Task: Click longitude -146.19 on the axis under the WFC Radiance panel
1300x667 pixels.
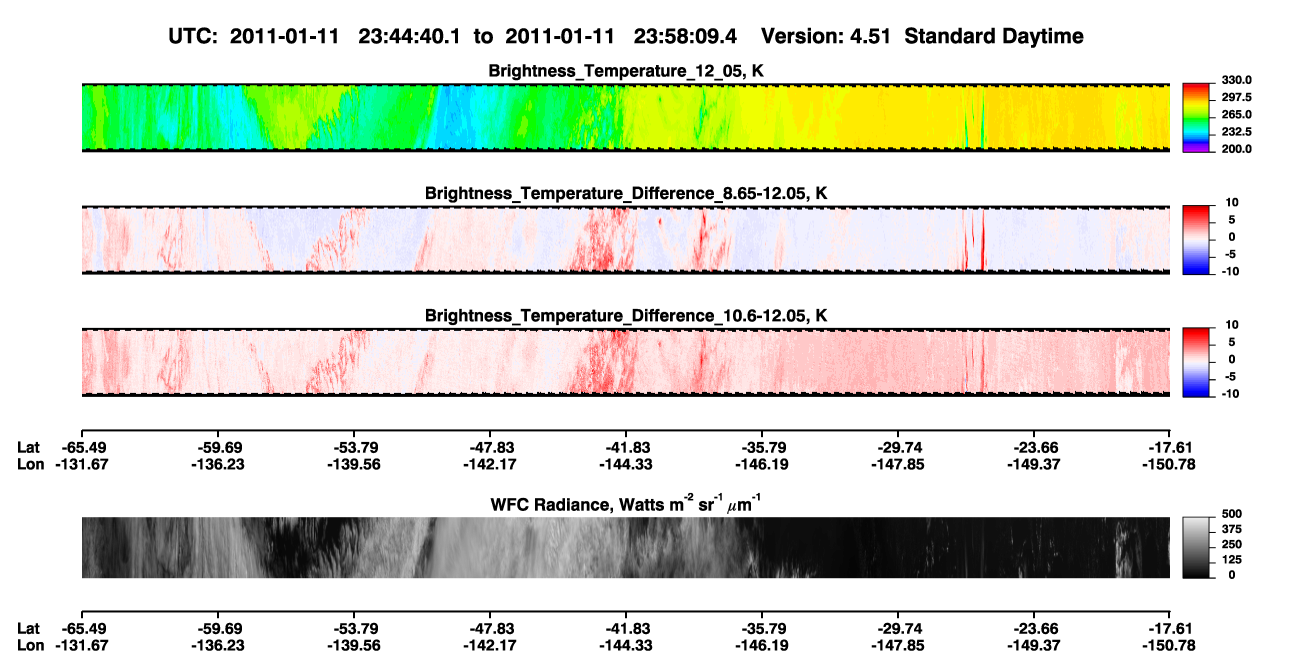Action: click(x=762, y=644)
